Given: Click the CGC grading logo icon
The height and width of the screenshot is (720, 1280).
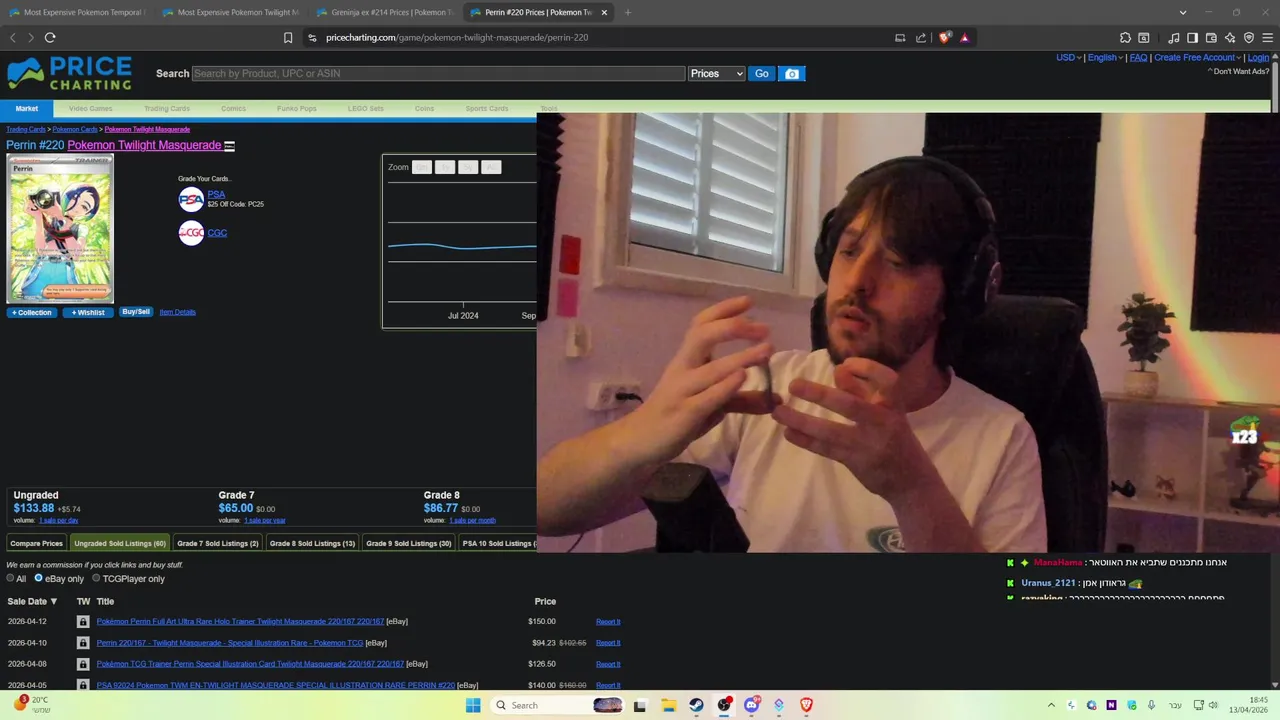Looking at the screenshot, I should (x=191, y=233).
